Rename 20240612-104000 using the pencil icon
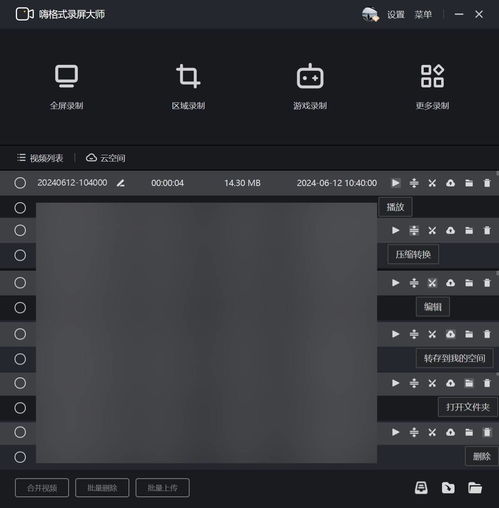499x508 pixels. (x=121, y=183)
